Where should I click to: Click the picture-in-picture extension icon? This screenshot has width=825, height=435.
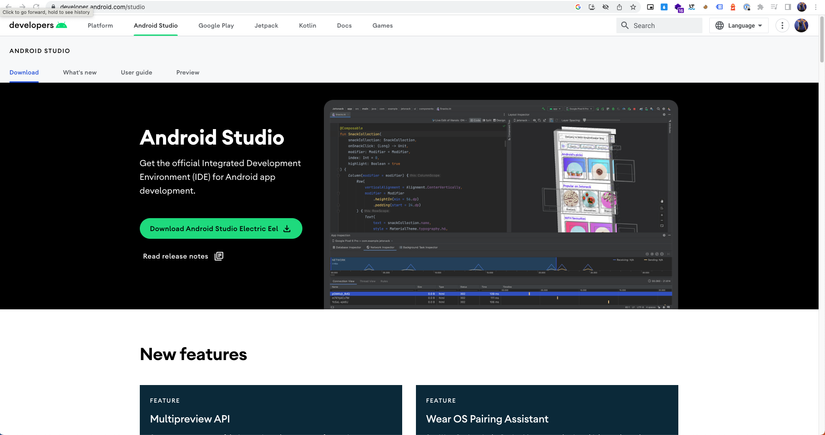pos(650,7)
